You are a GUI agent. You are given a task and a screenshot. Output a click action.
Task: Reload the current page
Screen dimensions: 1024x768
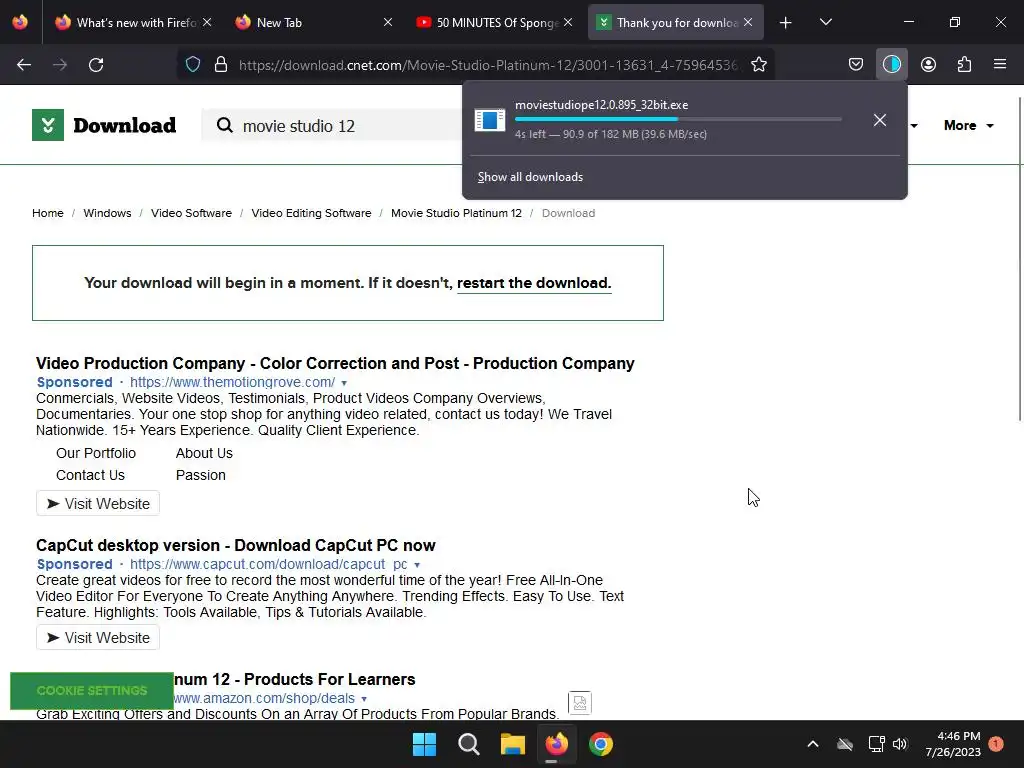tap(96, 65)
